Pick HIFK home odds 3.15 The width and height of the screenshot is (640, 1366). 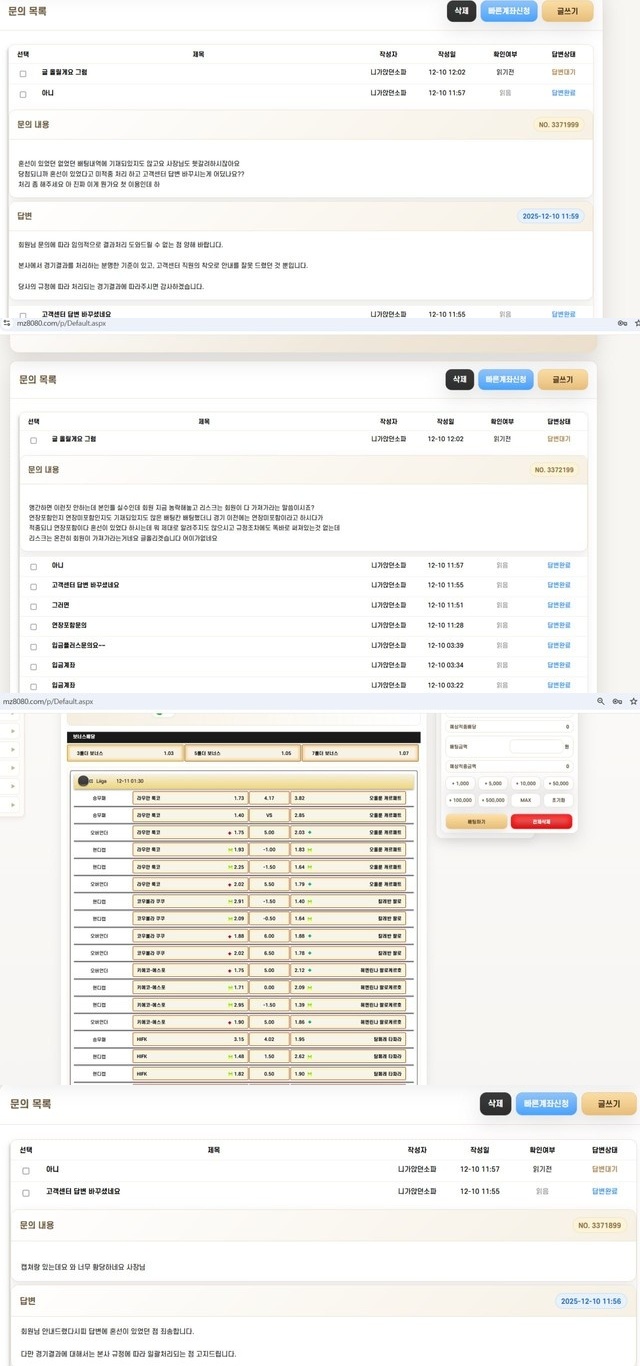191,1039
